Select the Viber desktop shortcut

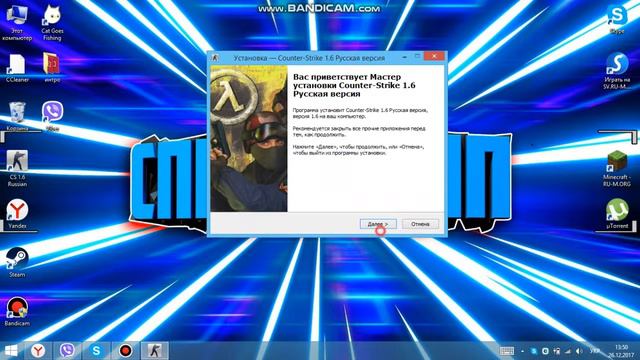point(52,116)
